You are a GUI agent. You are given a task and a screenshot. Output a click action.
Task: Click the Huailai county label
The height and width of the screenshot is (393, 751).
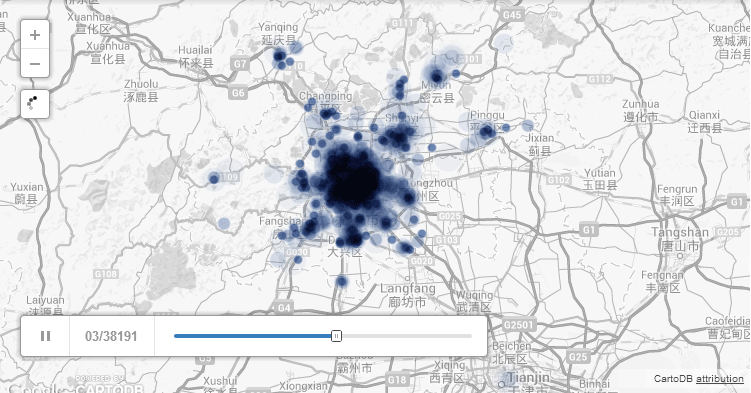pyautogui.click(x=195, y=56)
